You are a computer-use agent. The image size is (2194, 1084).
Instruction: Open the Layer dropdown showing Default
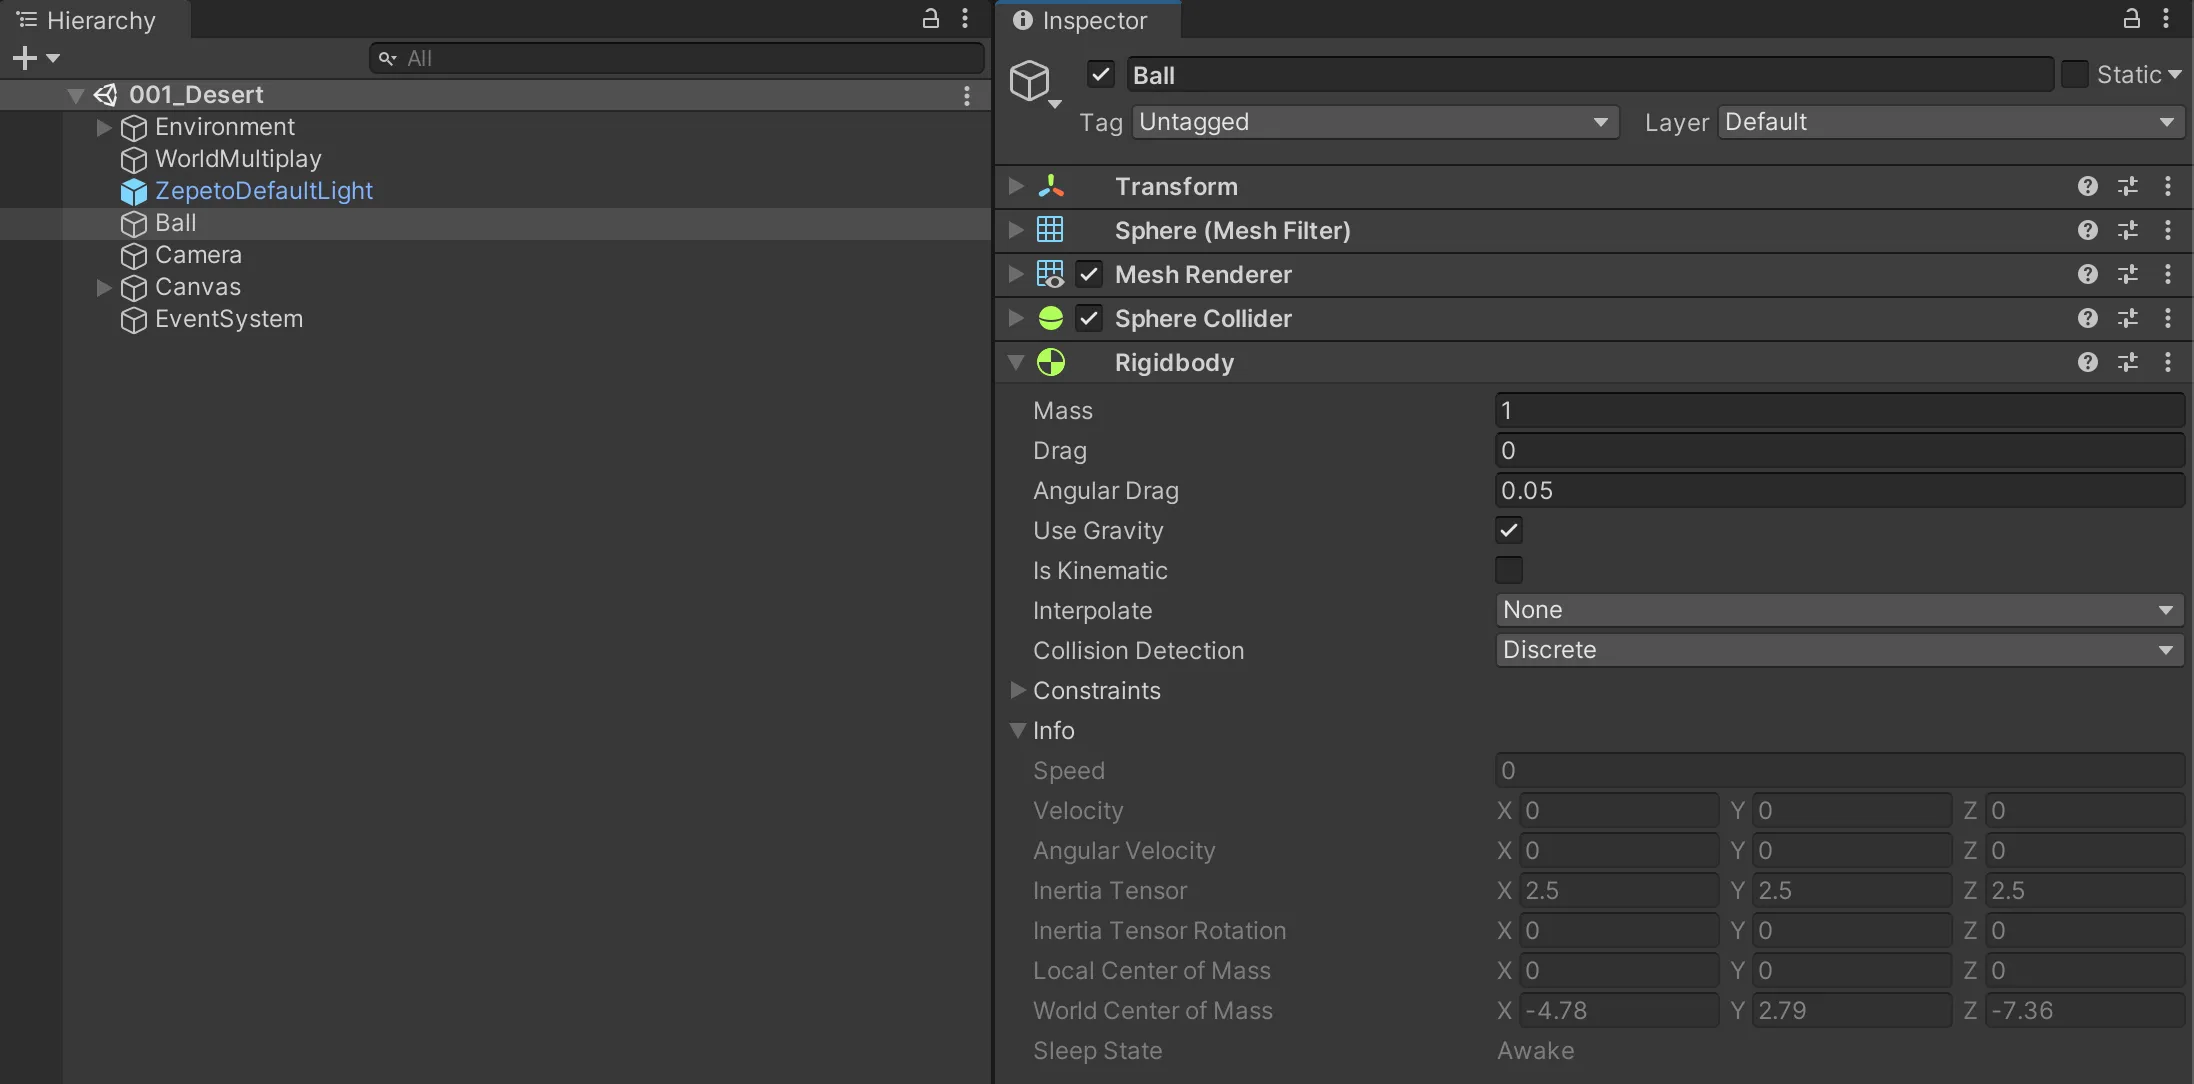[x=1951, y=122]
